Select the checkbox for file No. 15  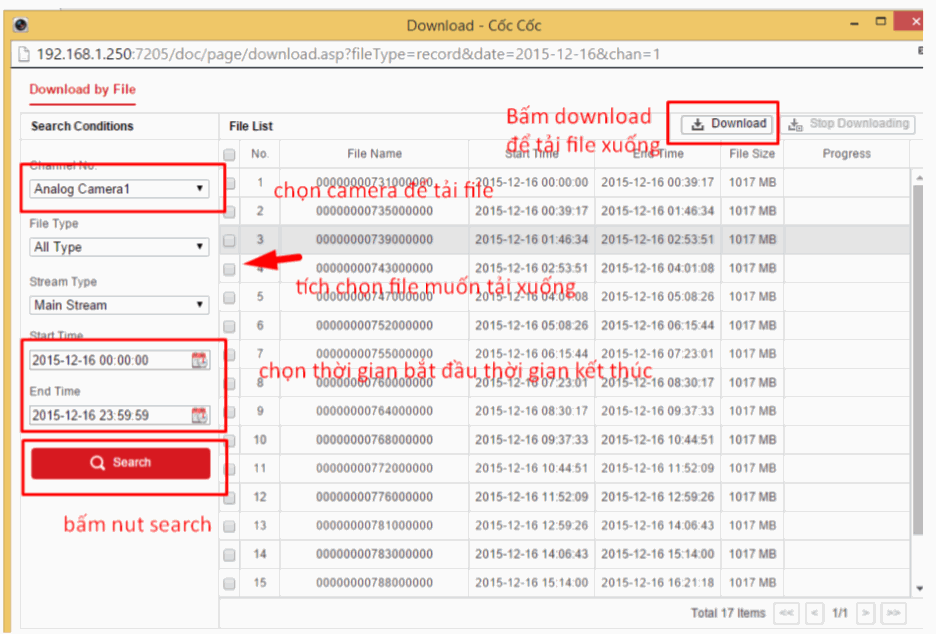[x=229, y=583]
